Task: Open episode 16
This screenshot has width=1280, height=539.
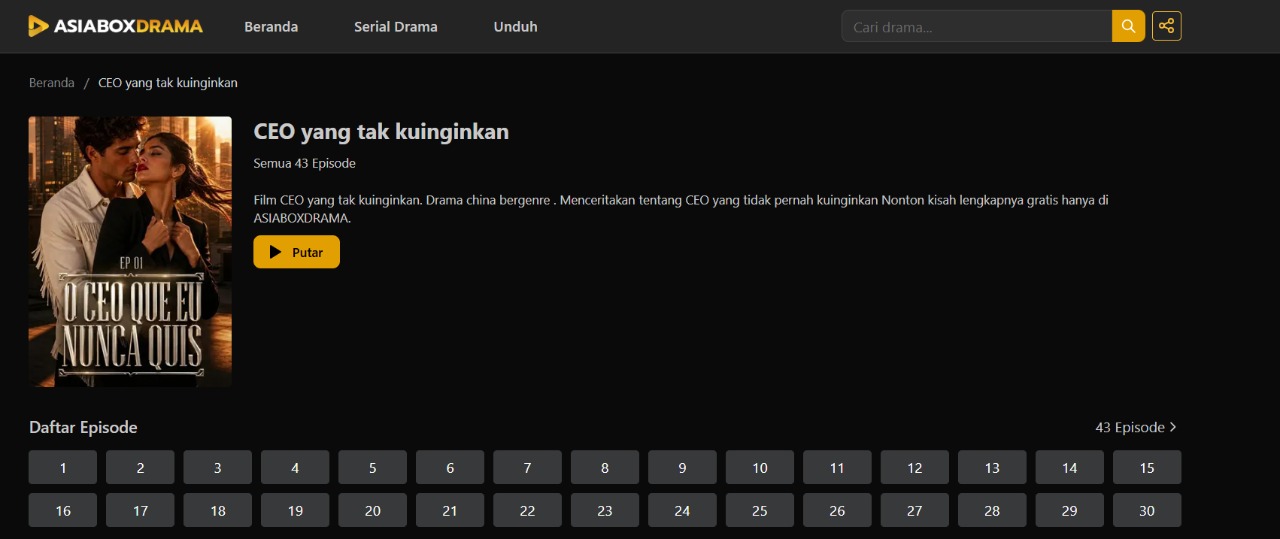Action: point(63,510)
